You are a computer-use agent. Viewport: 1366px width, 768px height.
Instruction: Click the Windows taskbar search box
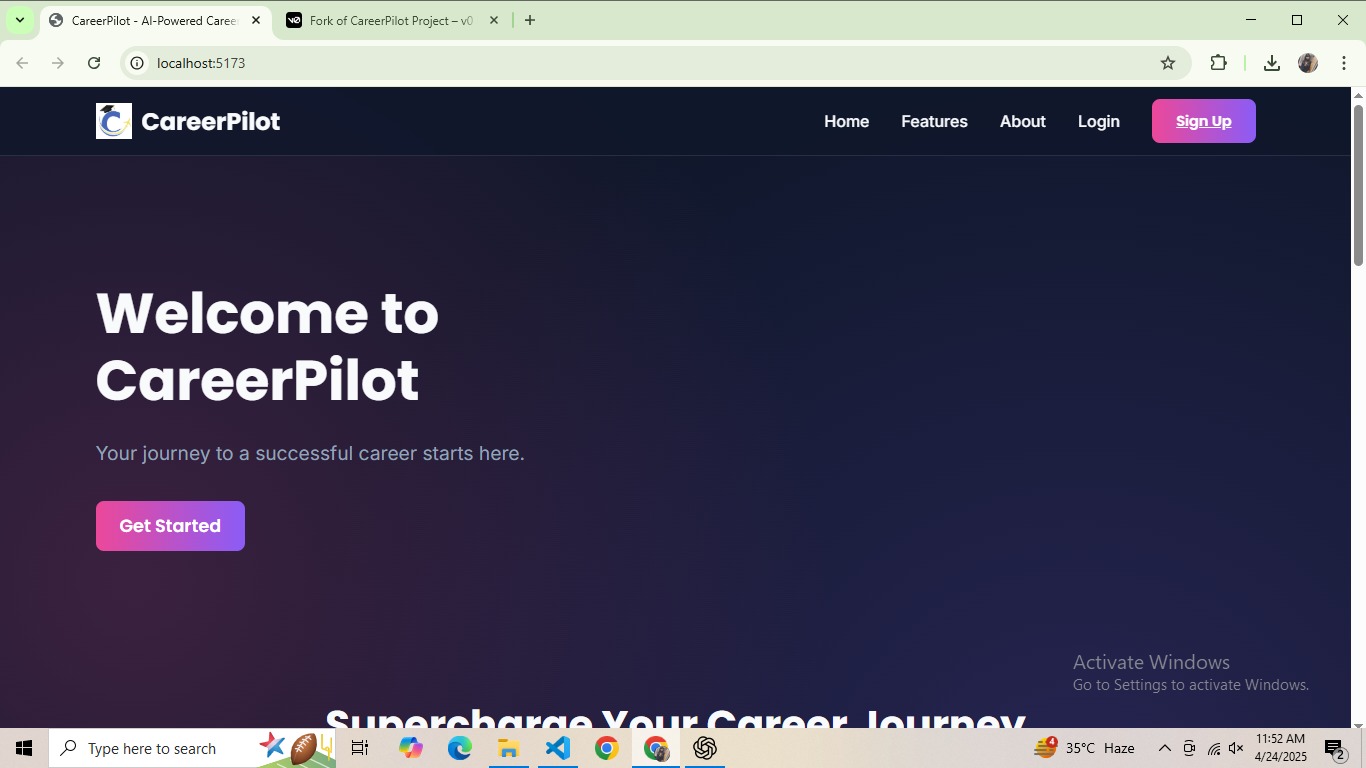192,748
